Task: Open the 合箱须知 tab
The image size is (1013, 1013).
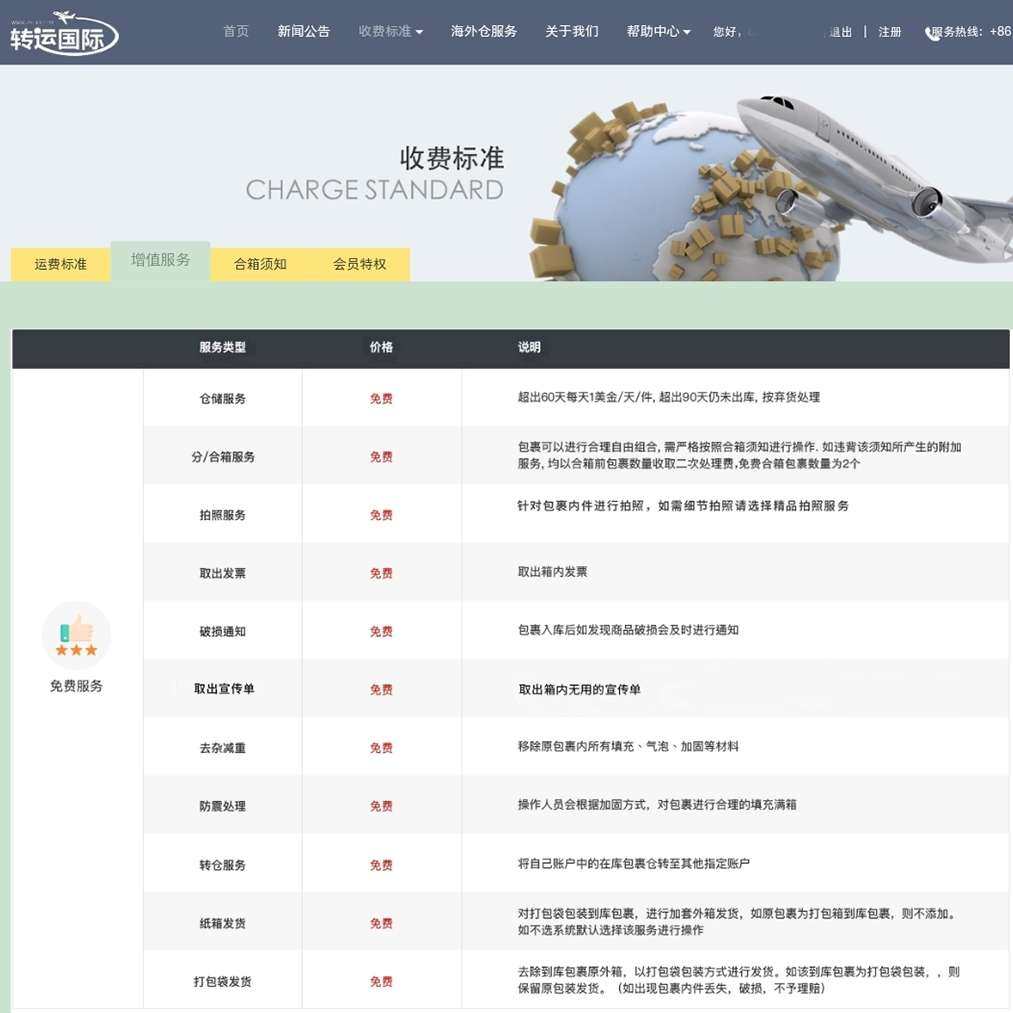Action: tap(259, 263)
